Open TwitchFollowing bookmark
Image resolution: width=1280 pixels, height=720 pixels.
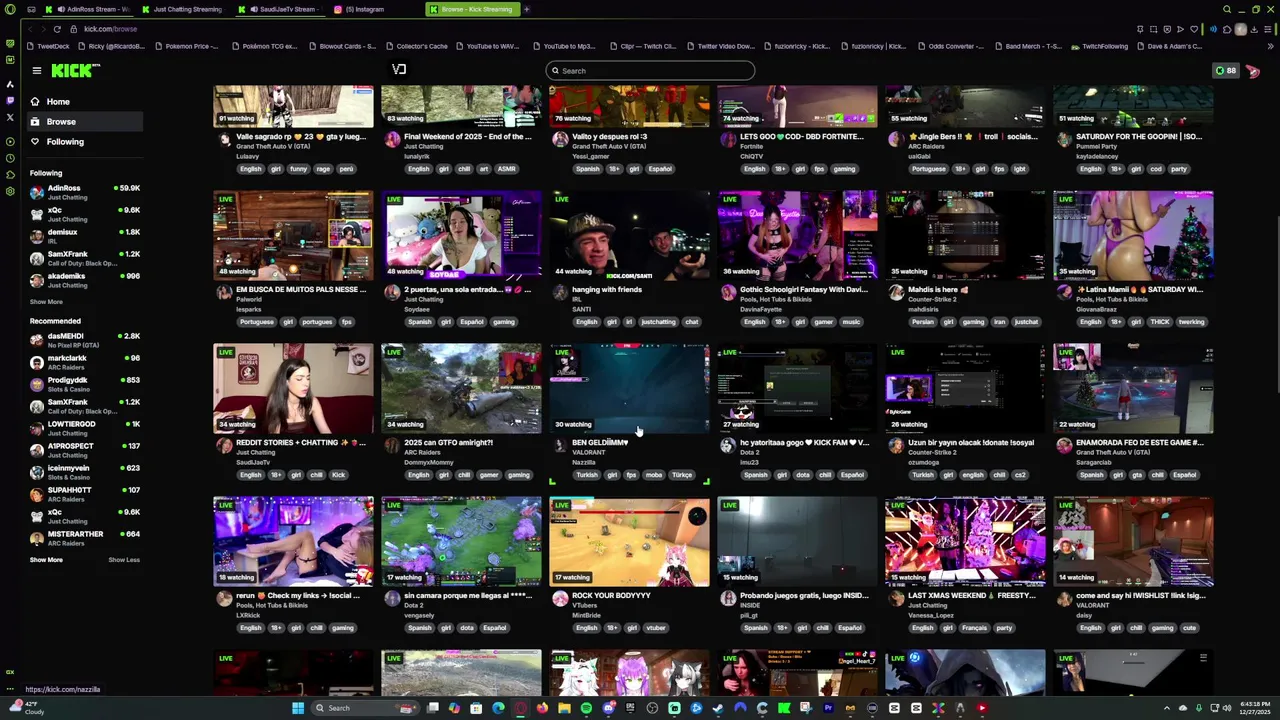coord(1099,46)
